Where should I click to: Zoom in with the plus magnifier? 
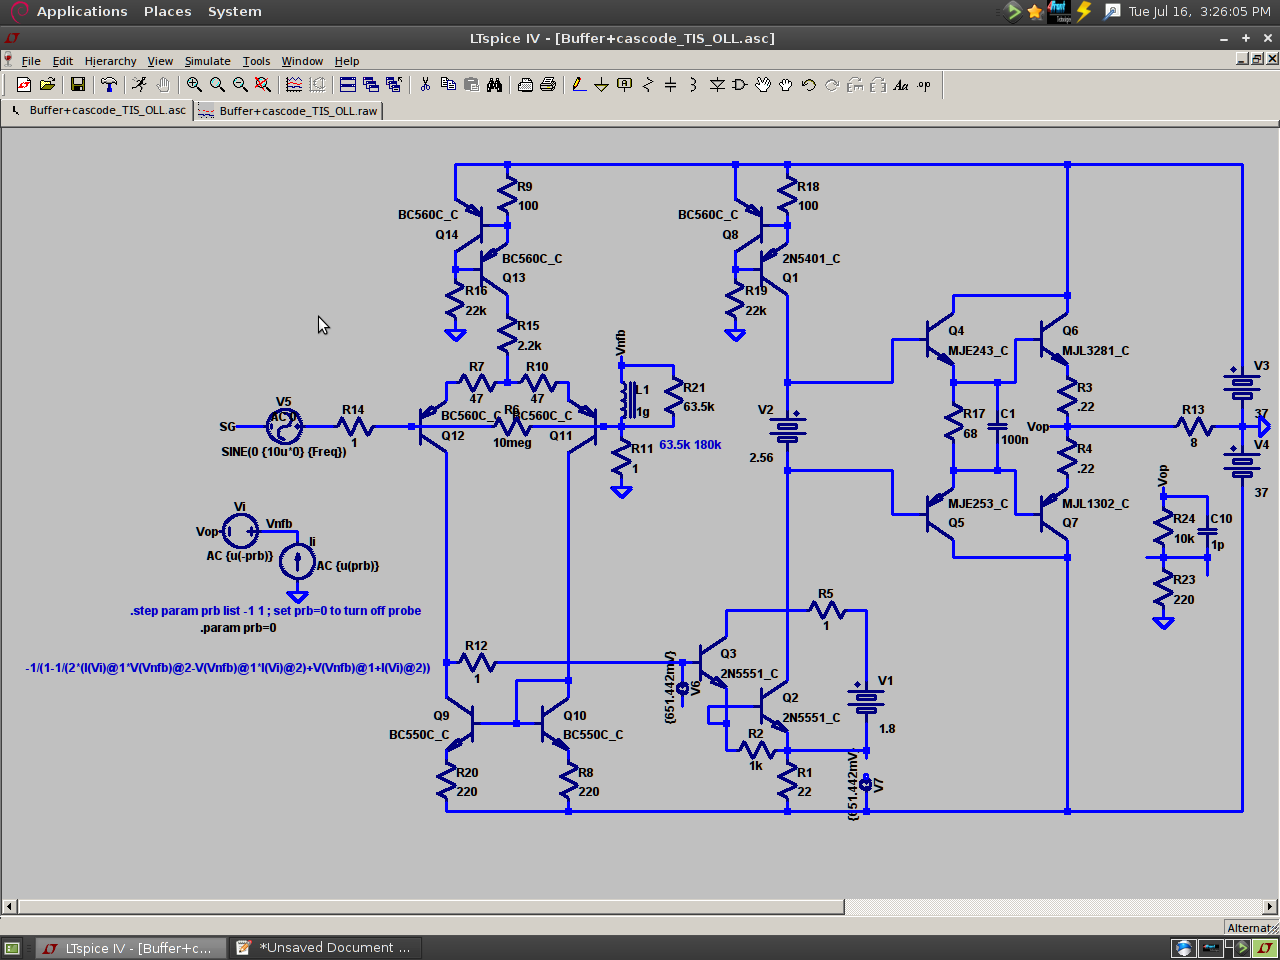[194, 85]
